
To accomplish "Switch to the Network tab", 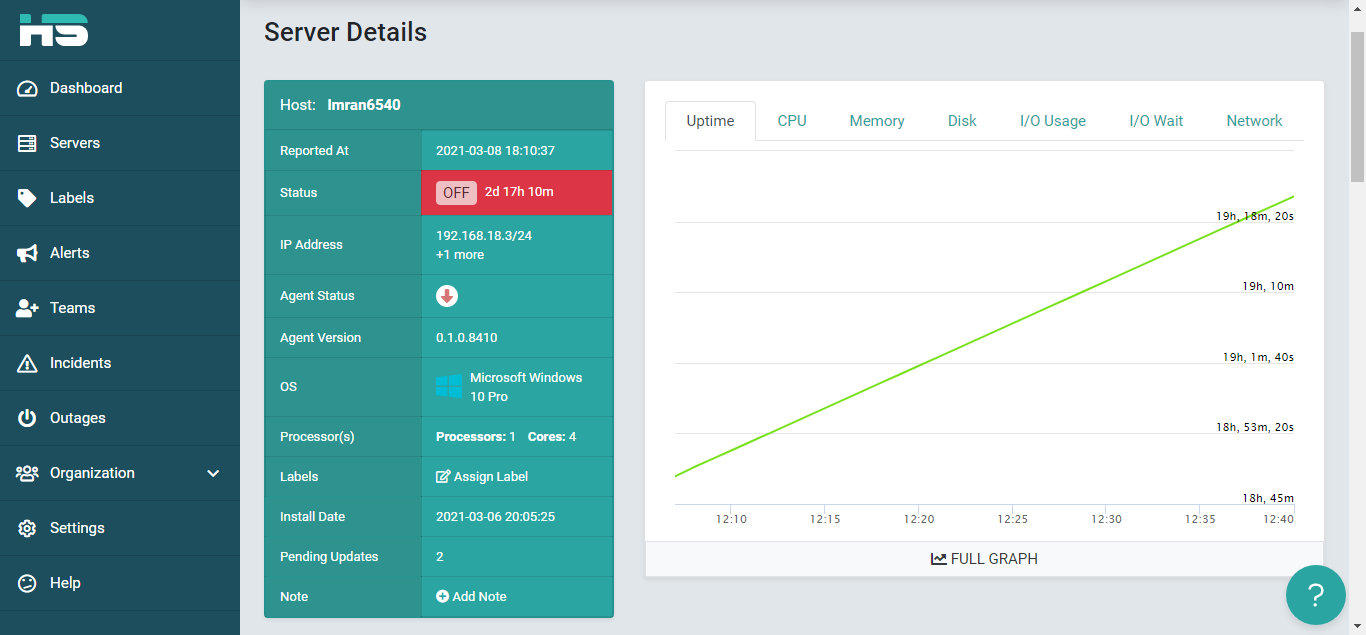I will tap(1254, 121).
